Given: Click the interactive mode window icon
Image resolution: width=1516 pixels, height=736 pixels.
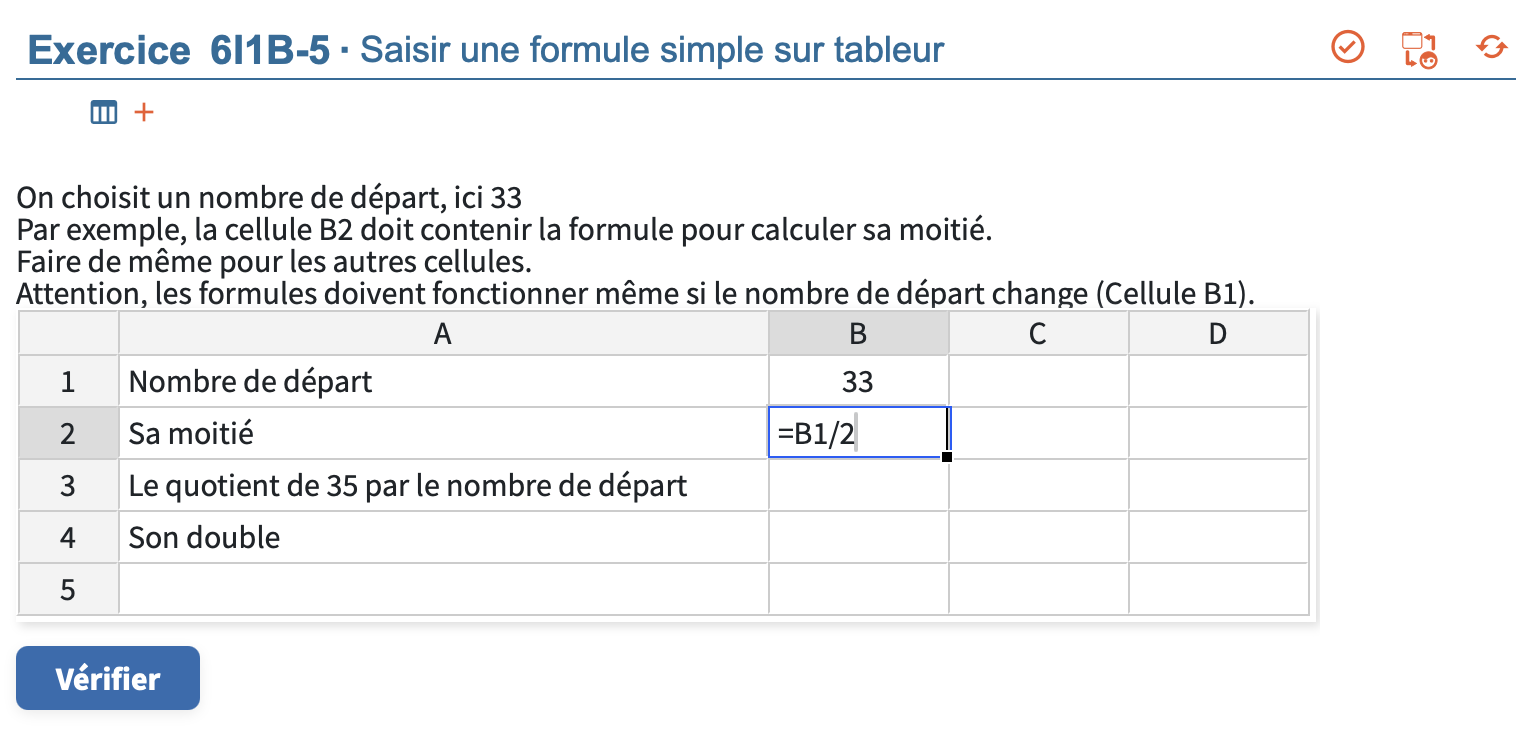Looking at the screenshot, I should (x=1420, y=49).
